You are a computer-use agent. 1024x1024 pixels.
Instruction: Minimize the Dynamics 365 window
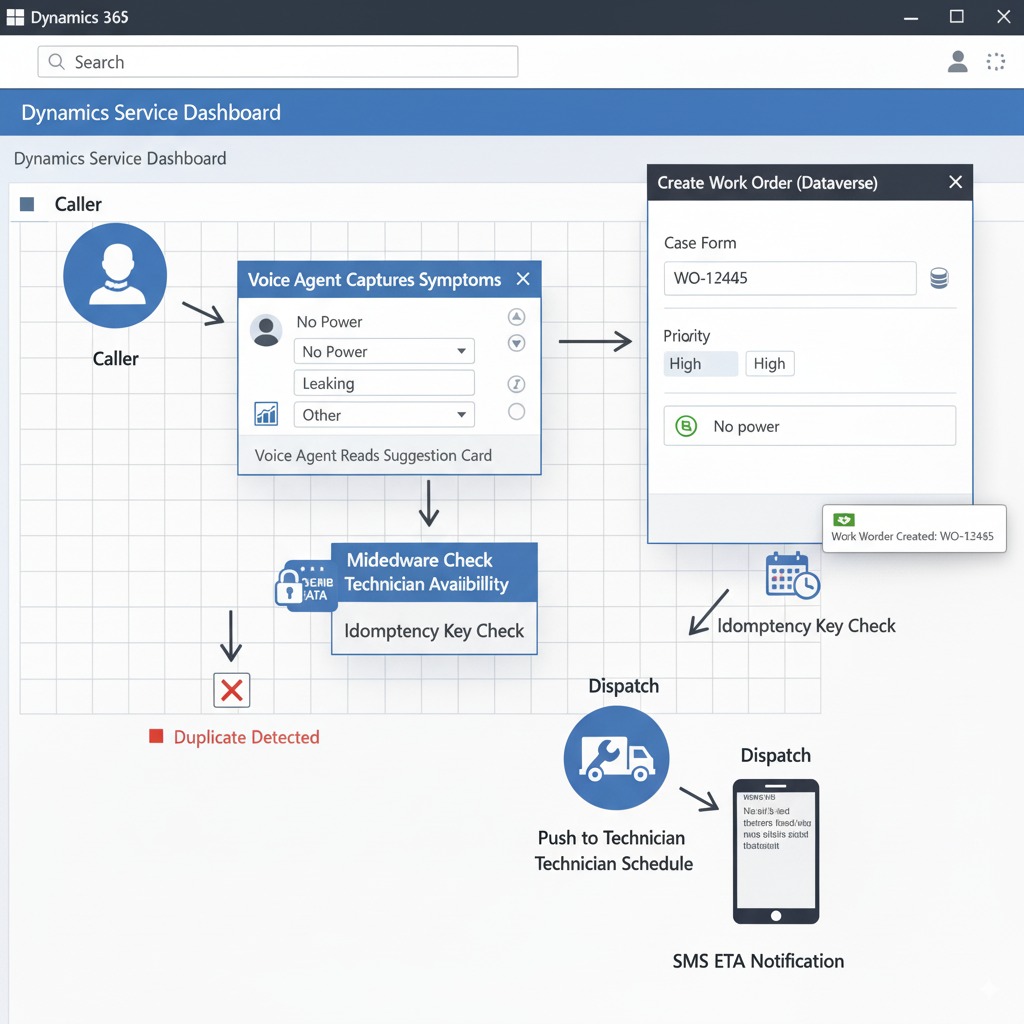point(911,18)
